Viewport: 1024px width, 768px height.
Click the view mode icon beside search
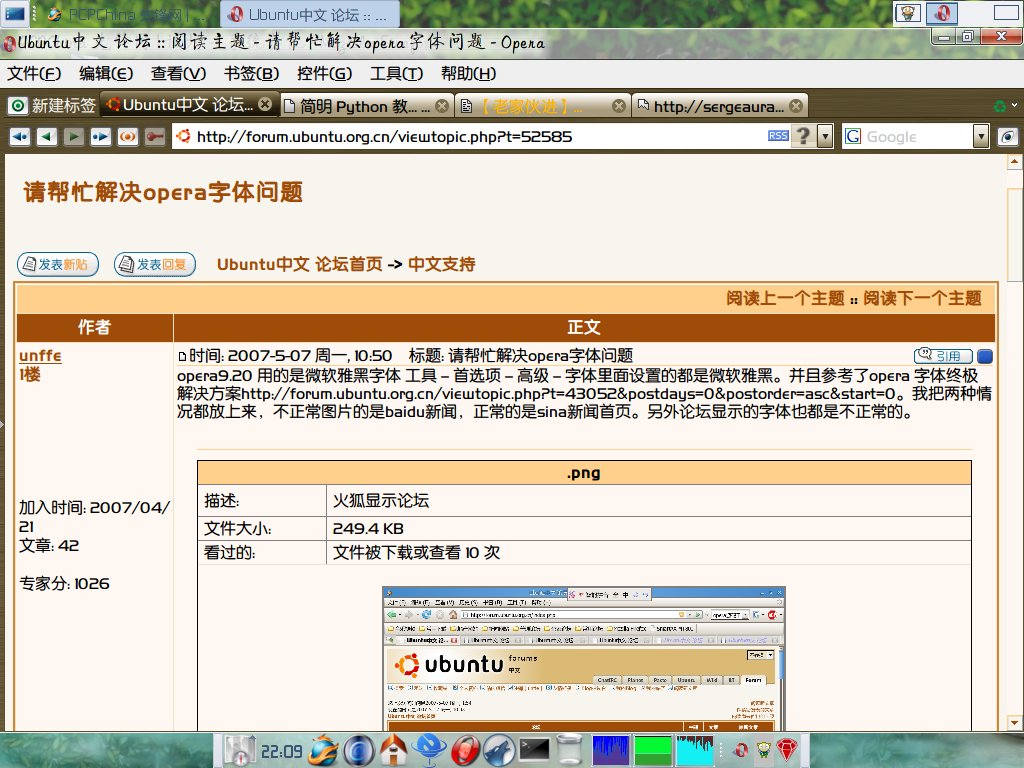pos(1008,136)
